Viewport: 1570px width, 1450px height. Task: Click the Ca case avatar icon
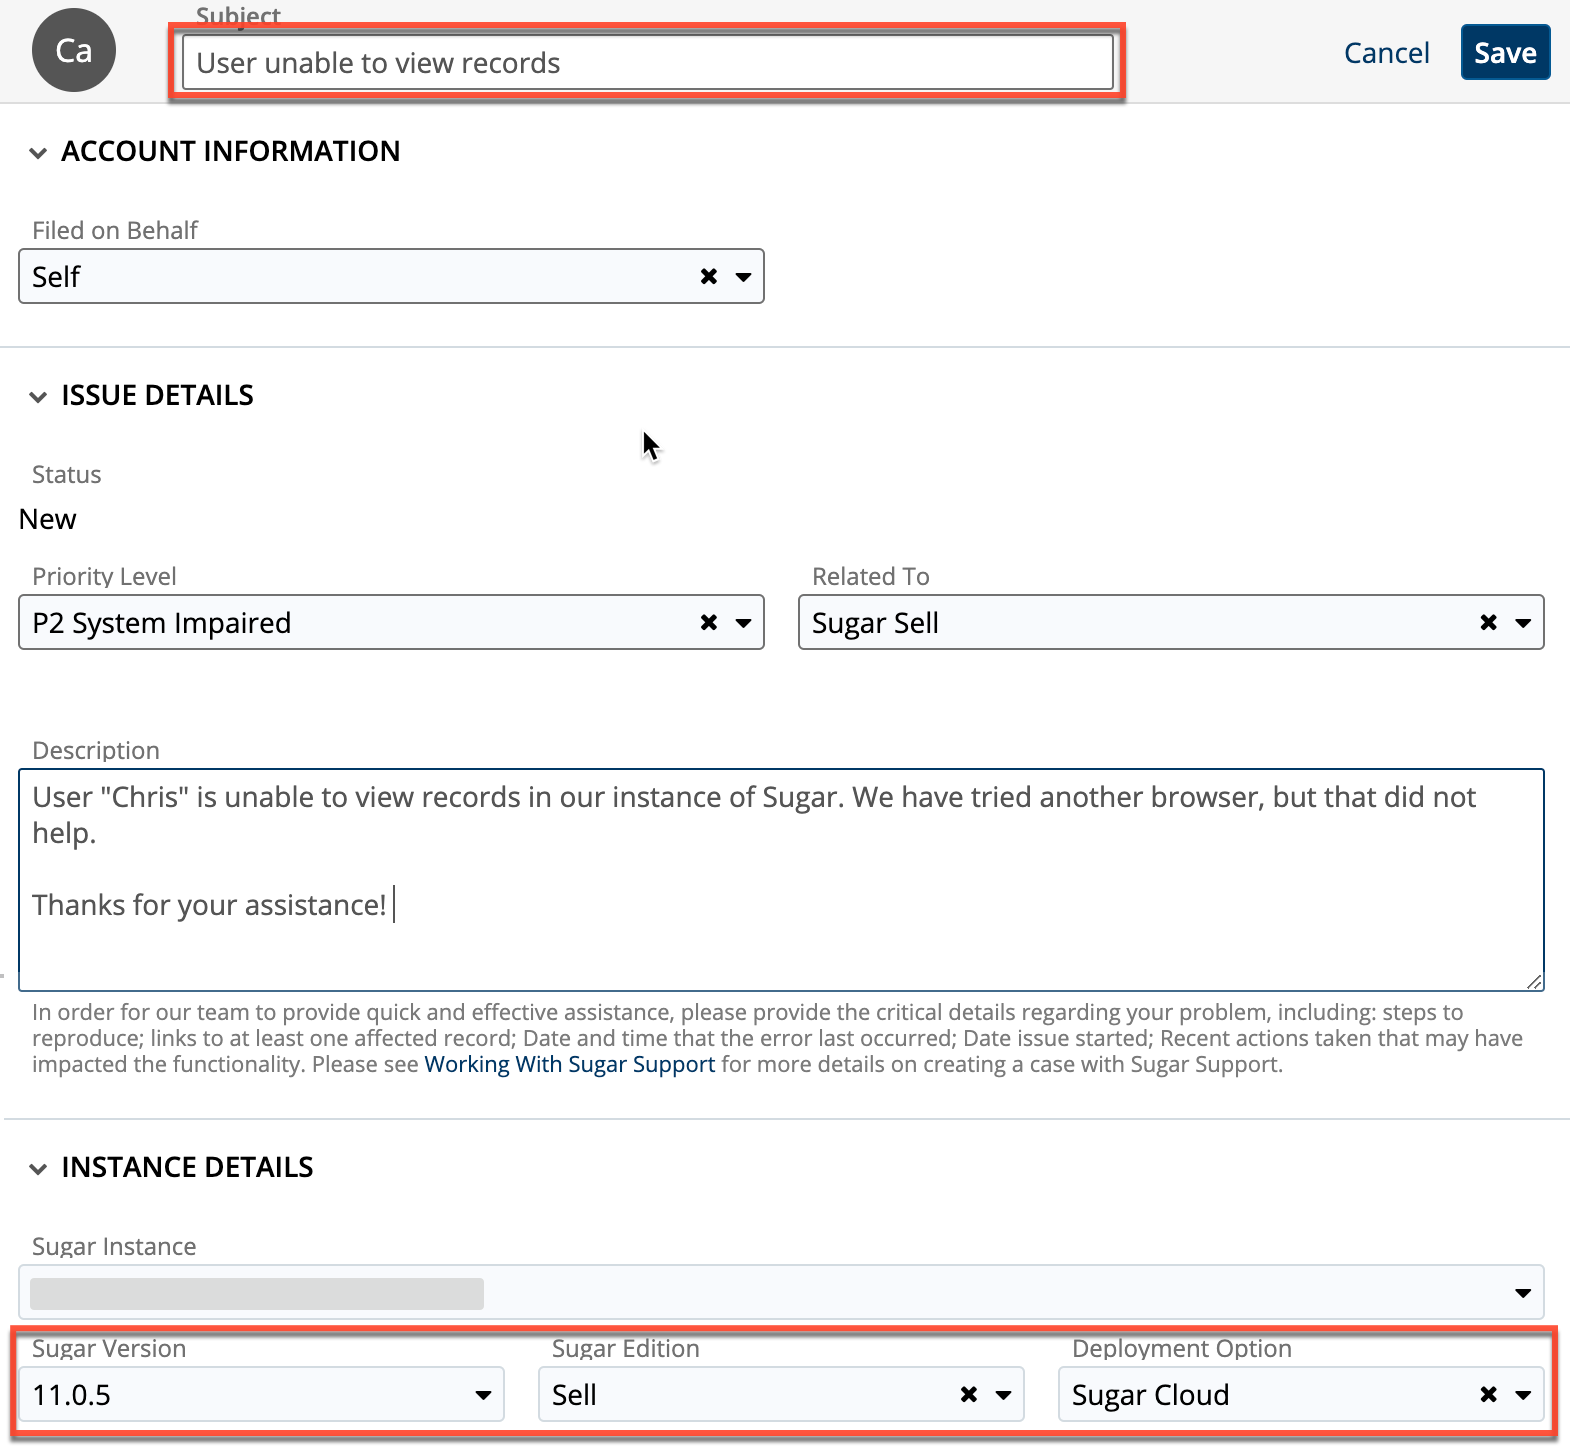pyautogui.click(x=74, y=50)
